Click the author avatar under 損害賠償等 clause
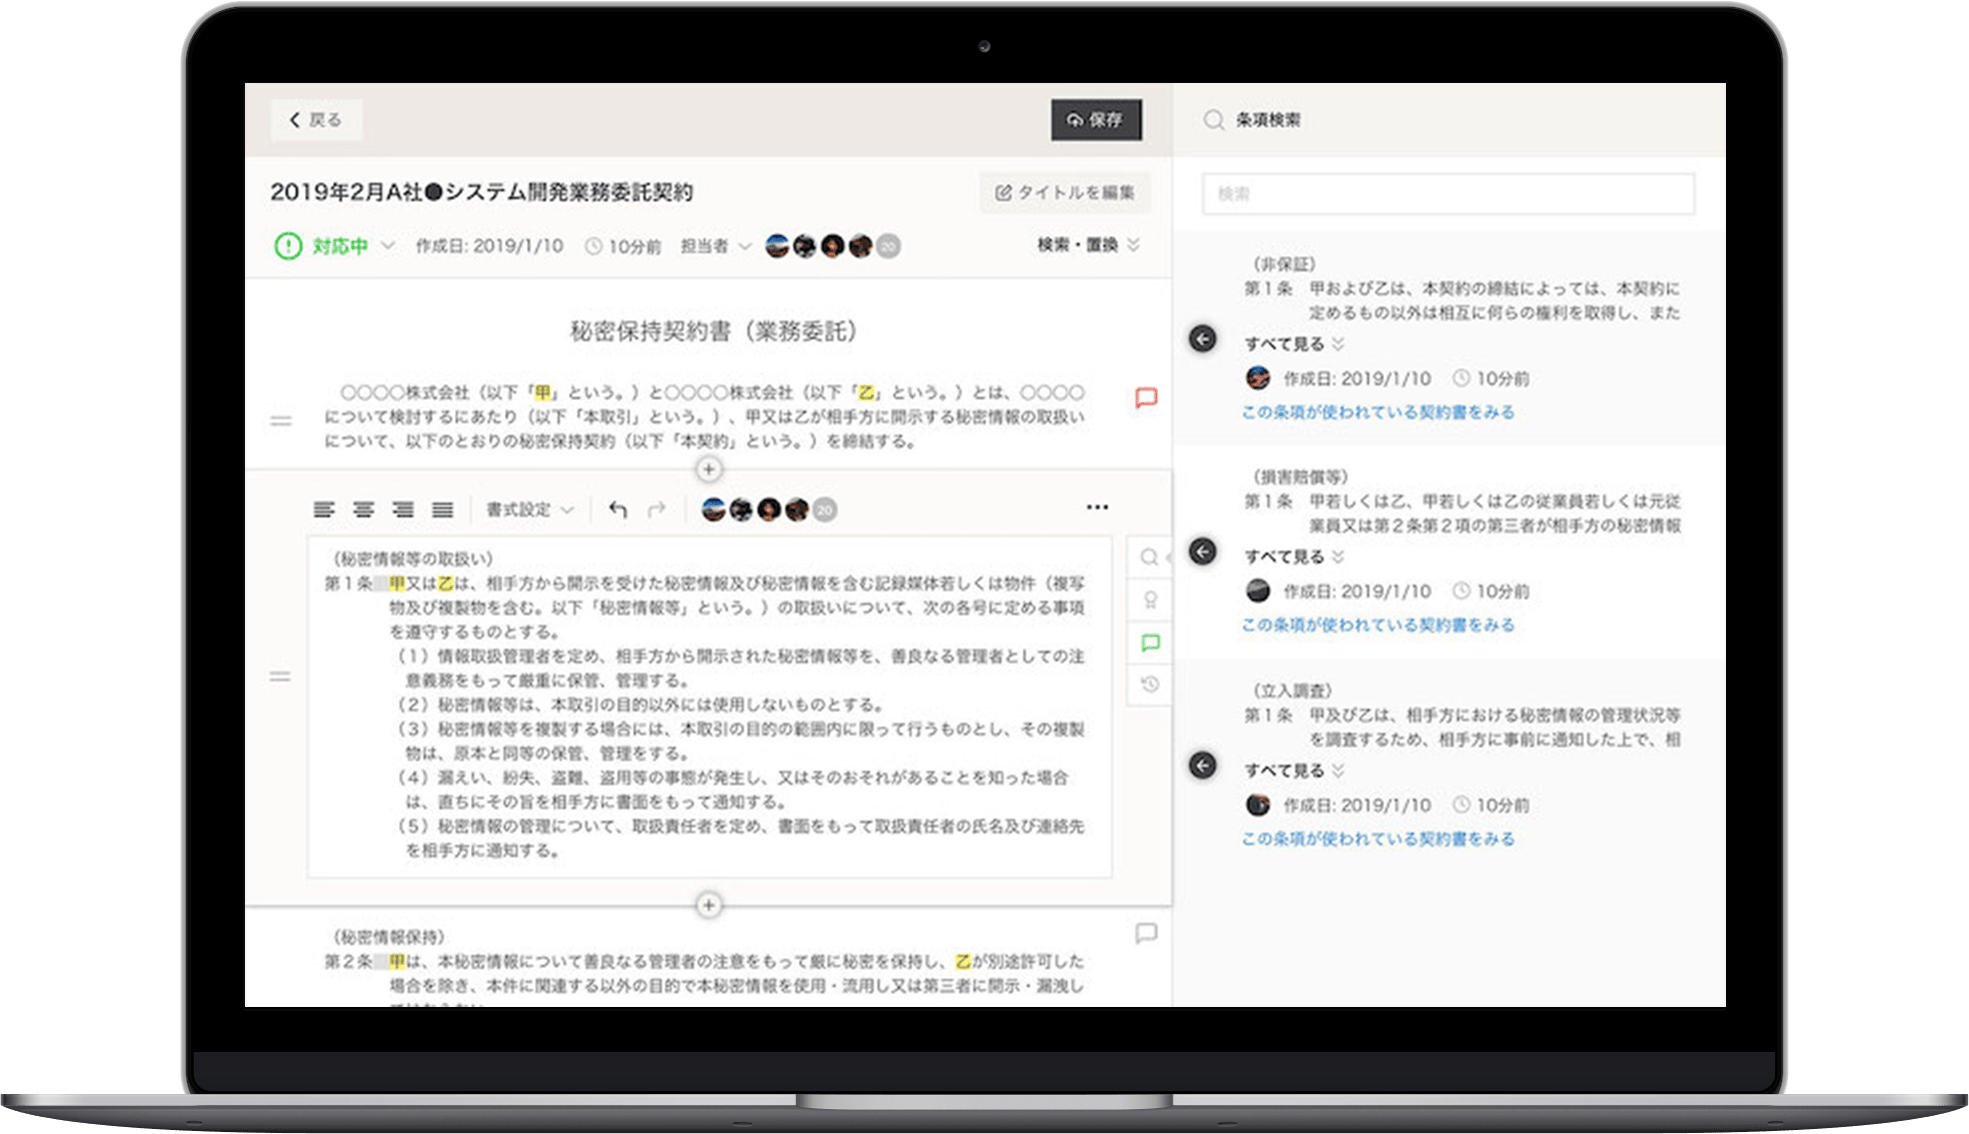Image resolution: width=1969 pixels, height=1134 pixels. point(1258,591)
